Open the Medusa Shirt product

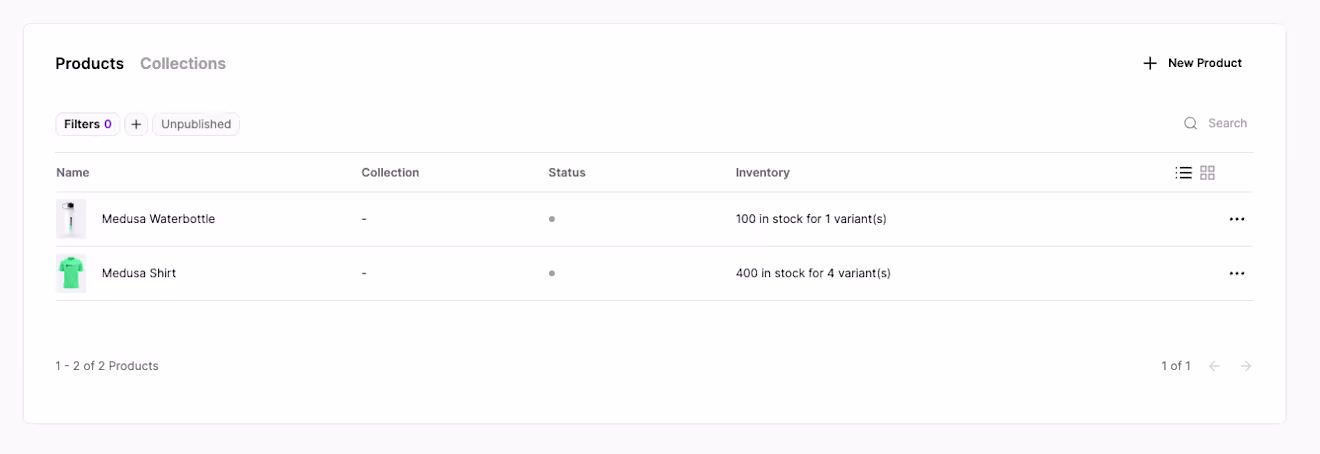(139, 273)
